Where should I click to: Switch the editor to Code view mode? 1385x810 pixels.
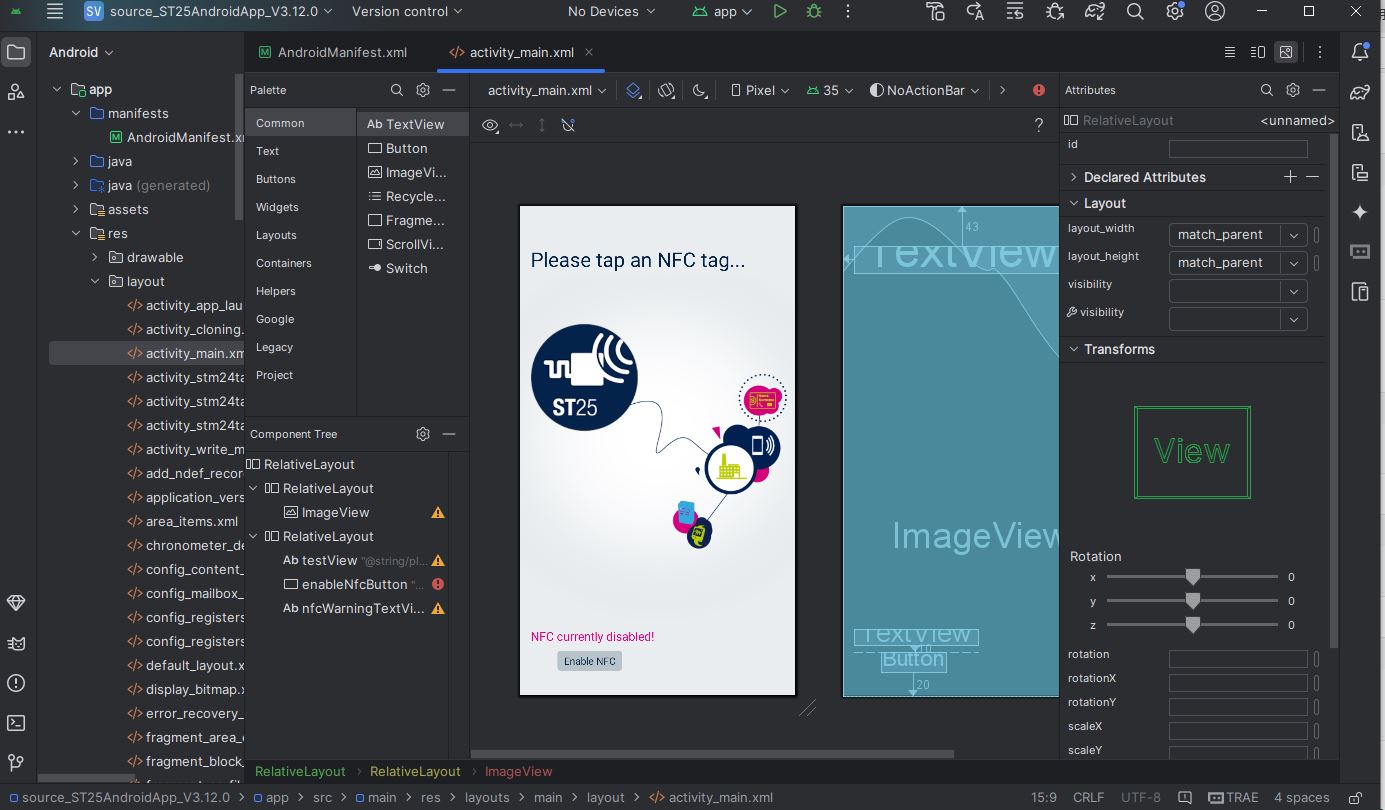[1230, 52]
